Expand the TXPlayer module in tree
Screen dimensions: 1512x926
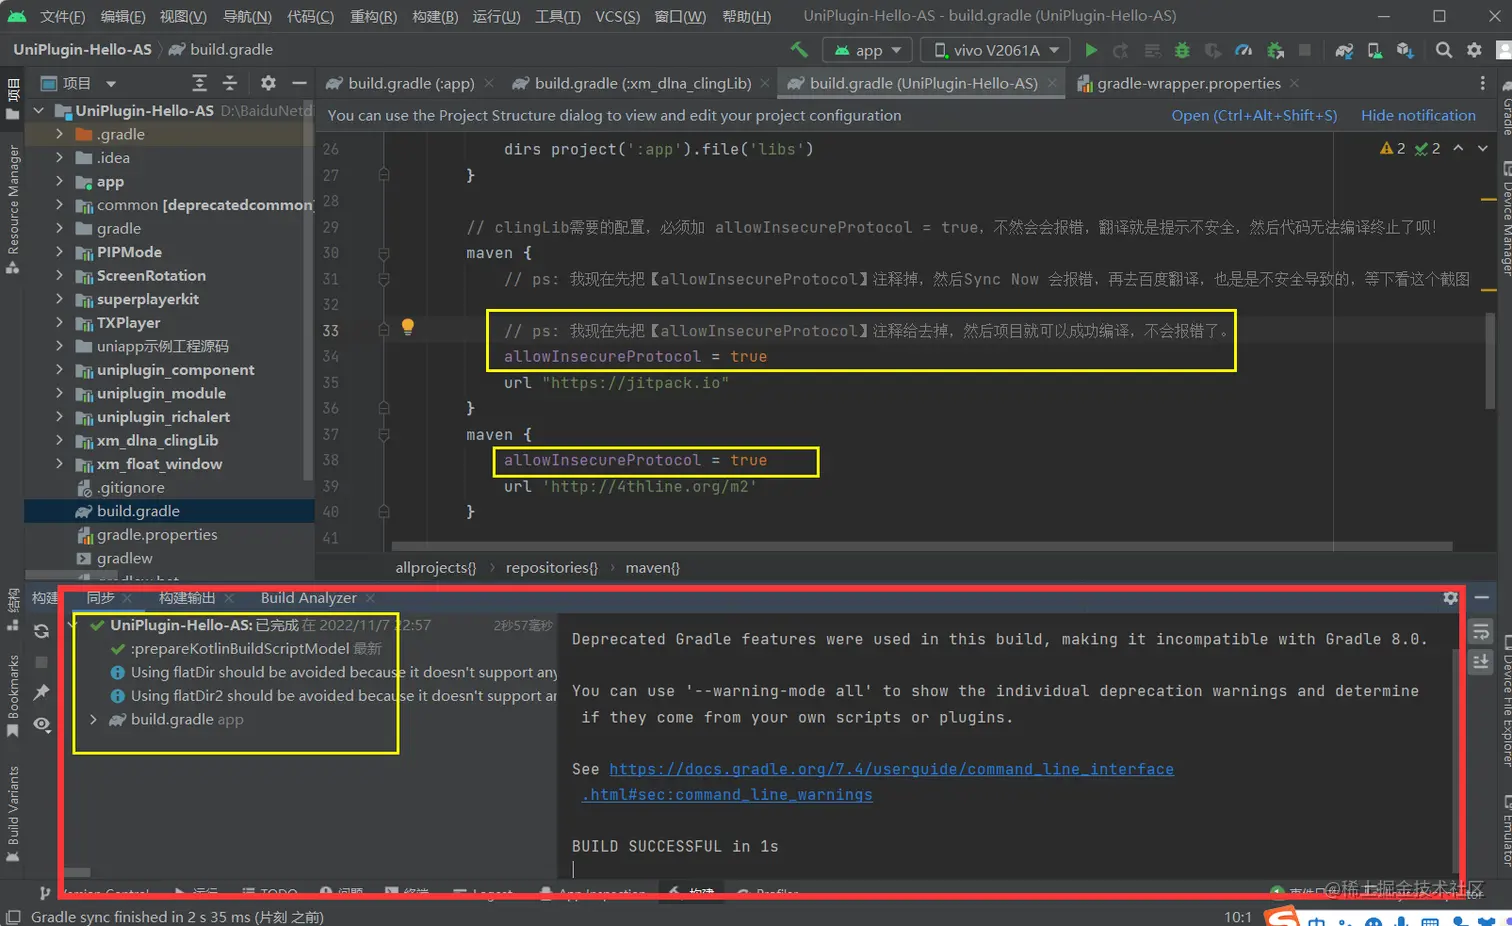coord(59,322)
